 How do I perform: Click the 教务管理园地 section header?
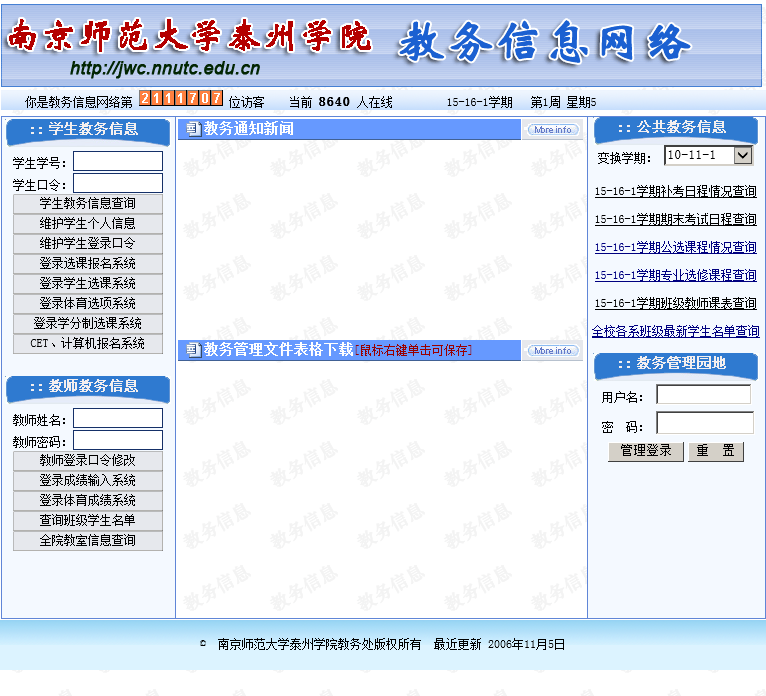(x=676, y=365)
